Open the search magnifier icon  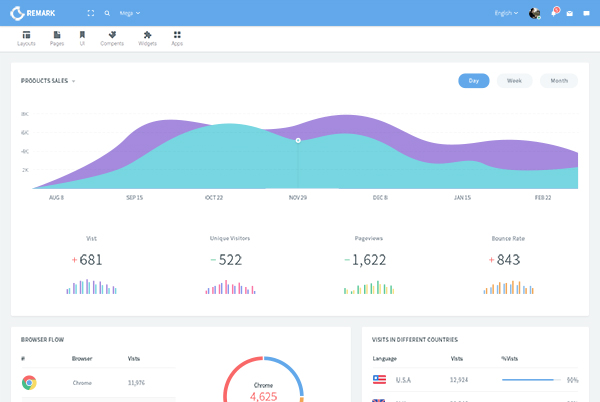tap(107, 13)
